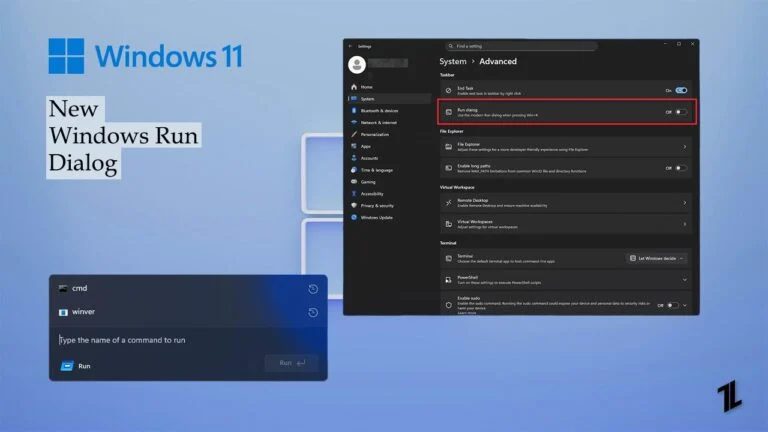Open Remote Desktop settings via its chevron
This screenshot has height=432, width=768.
[685, 203]
